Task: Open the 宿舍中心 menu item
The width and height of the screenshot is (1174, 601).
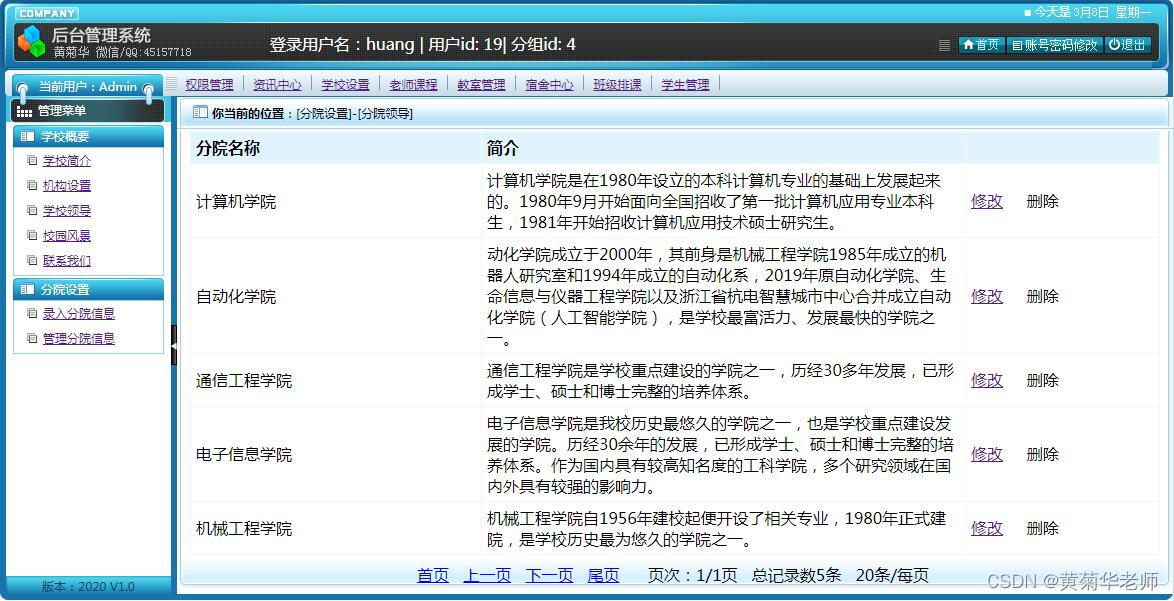Action: (549, 84)
